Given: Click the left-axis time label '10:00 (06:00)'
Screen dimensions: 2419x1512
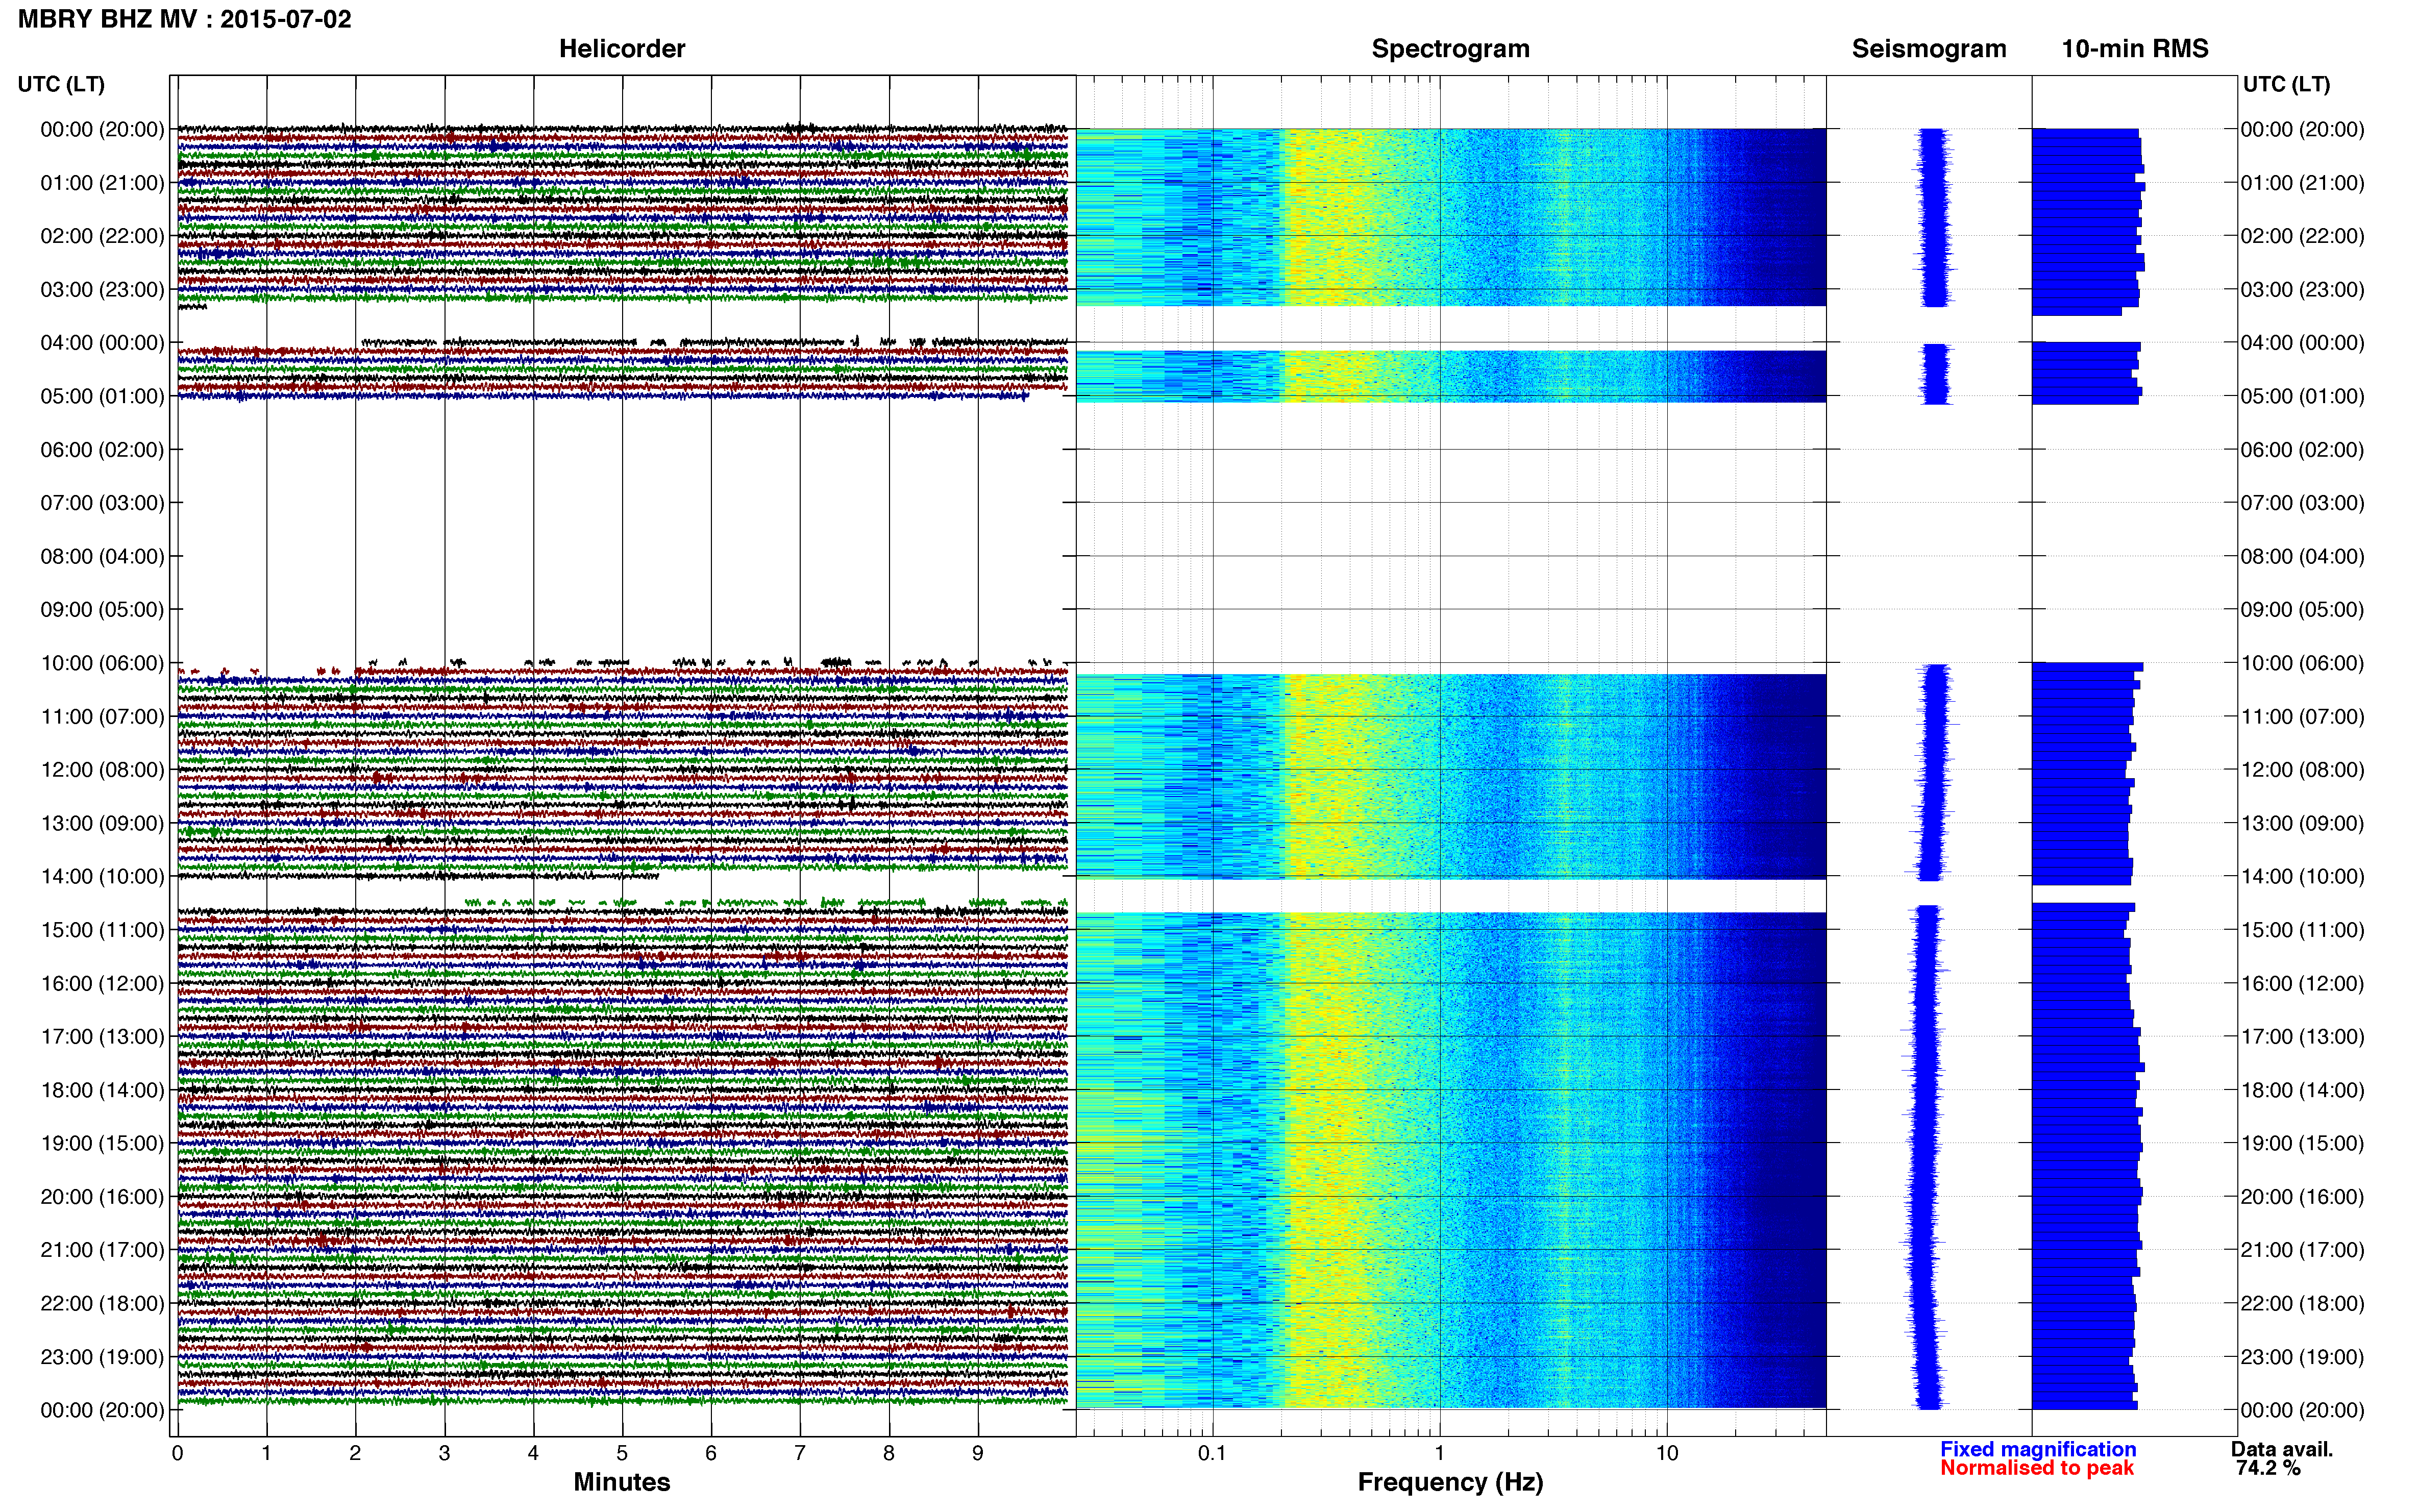Looking at the screenshot, I should pos(102,663).
